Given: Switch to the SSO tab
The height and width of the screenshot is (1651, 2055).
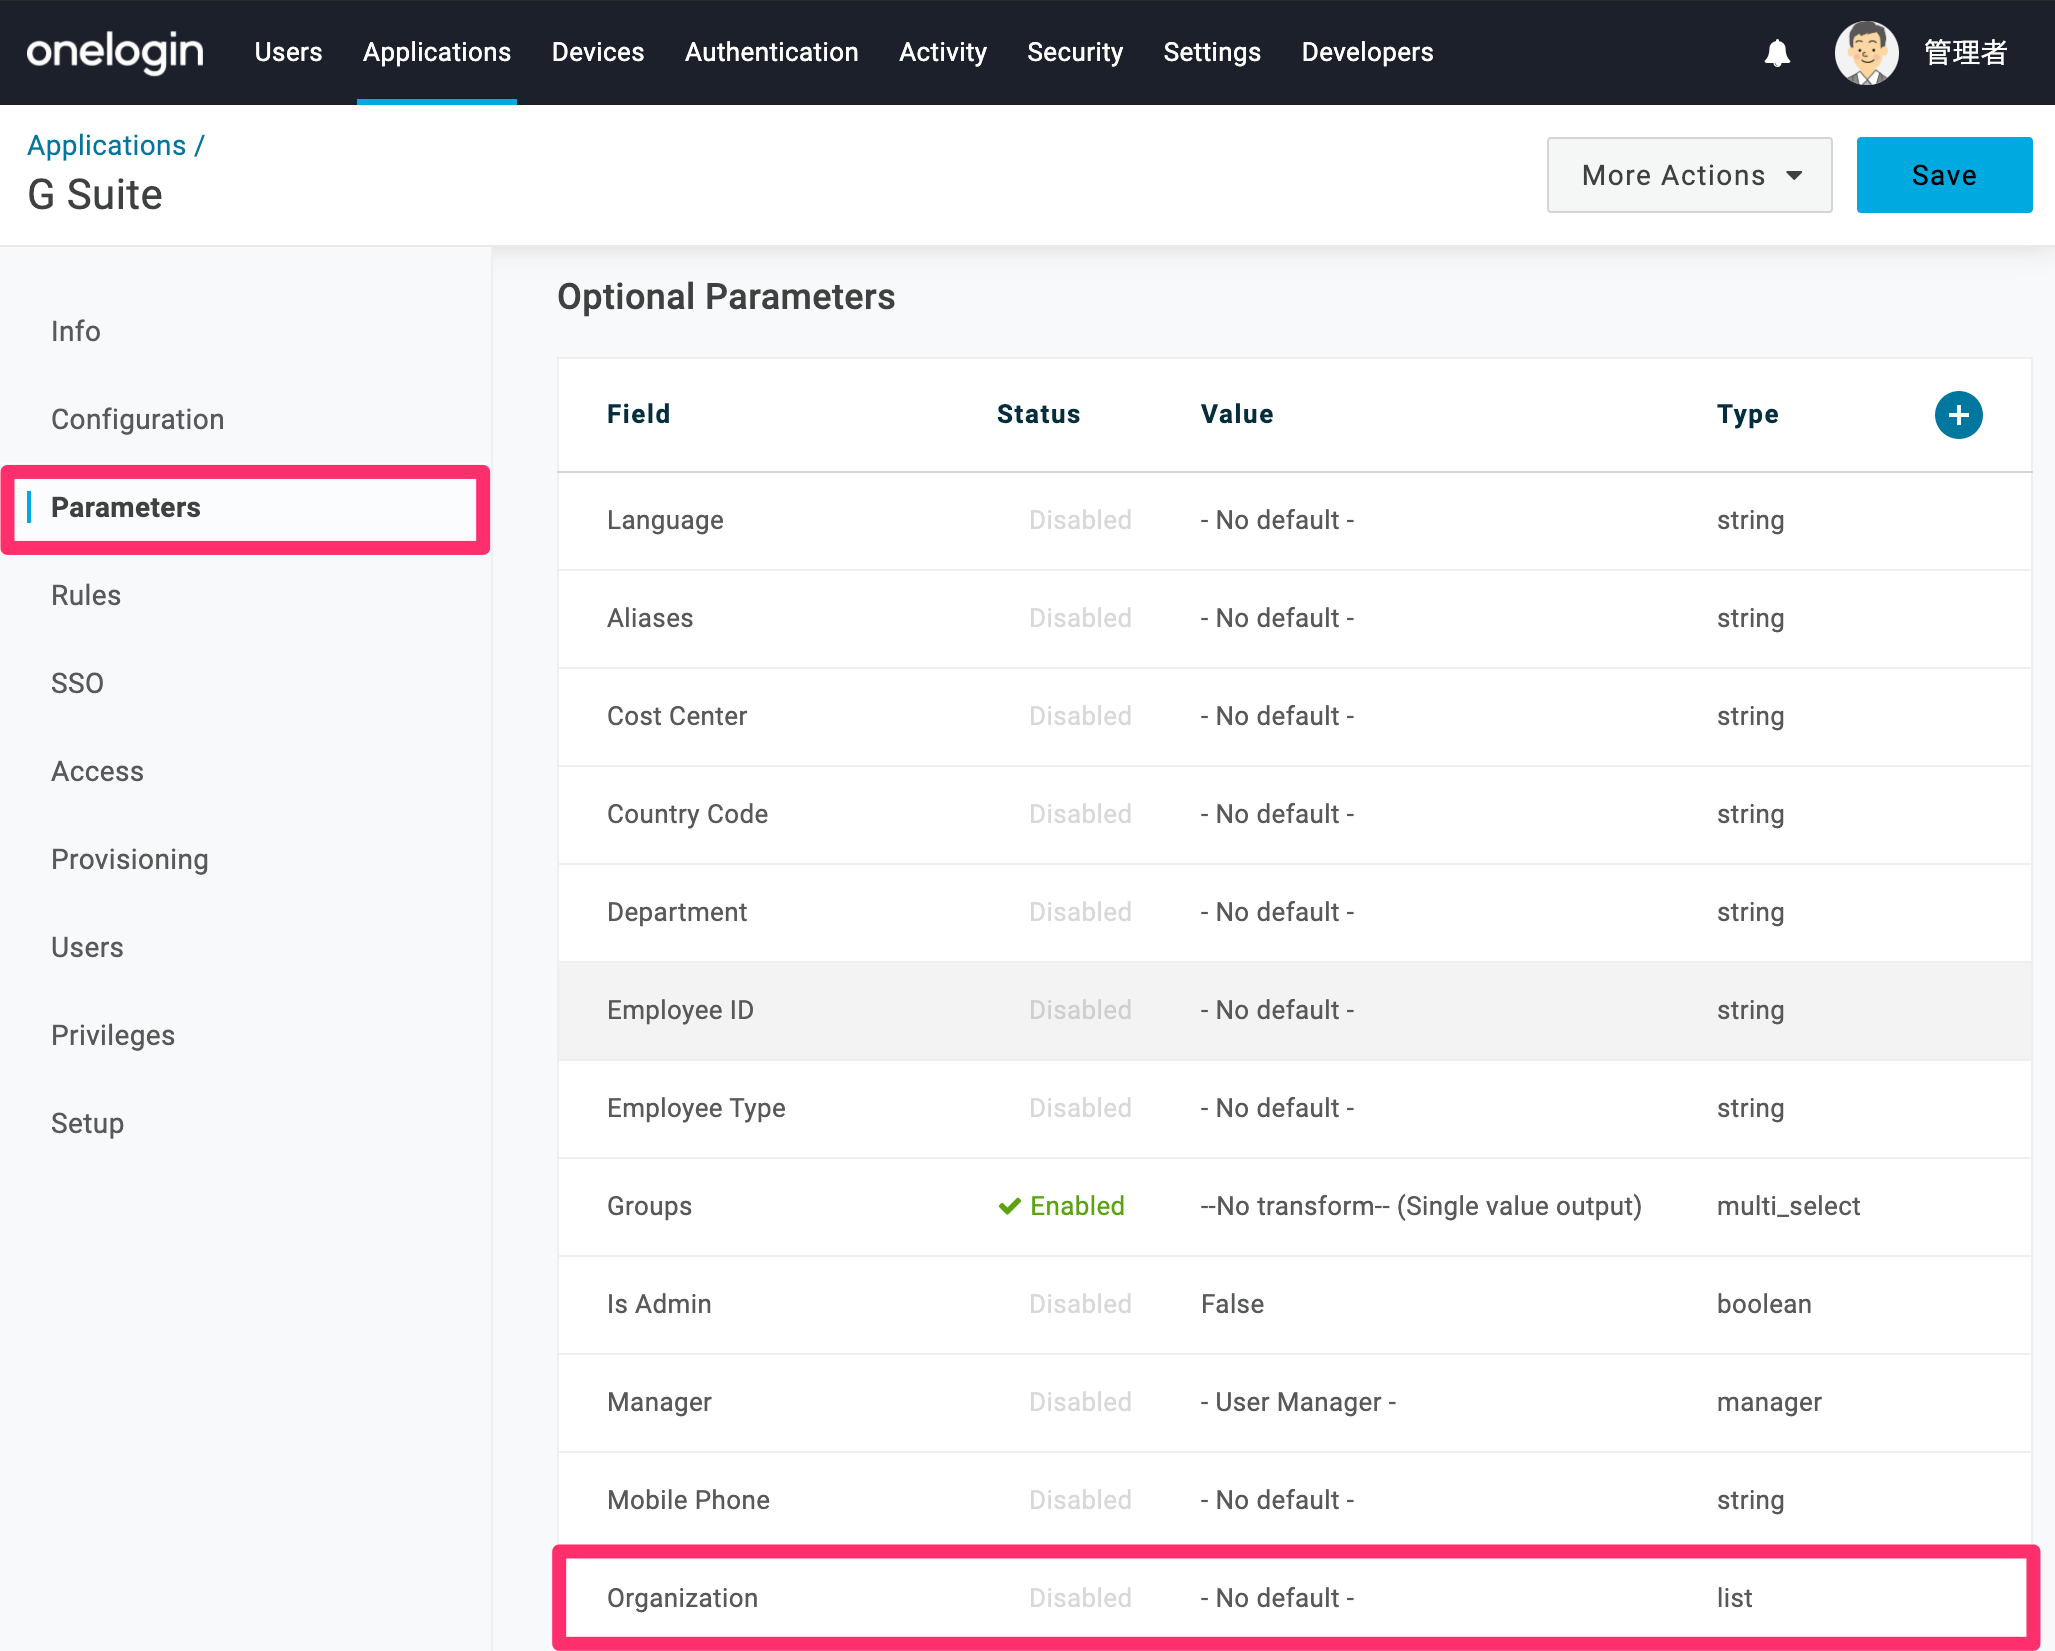Looking at the screenshot, I should pos(77,683).
